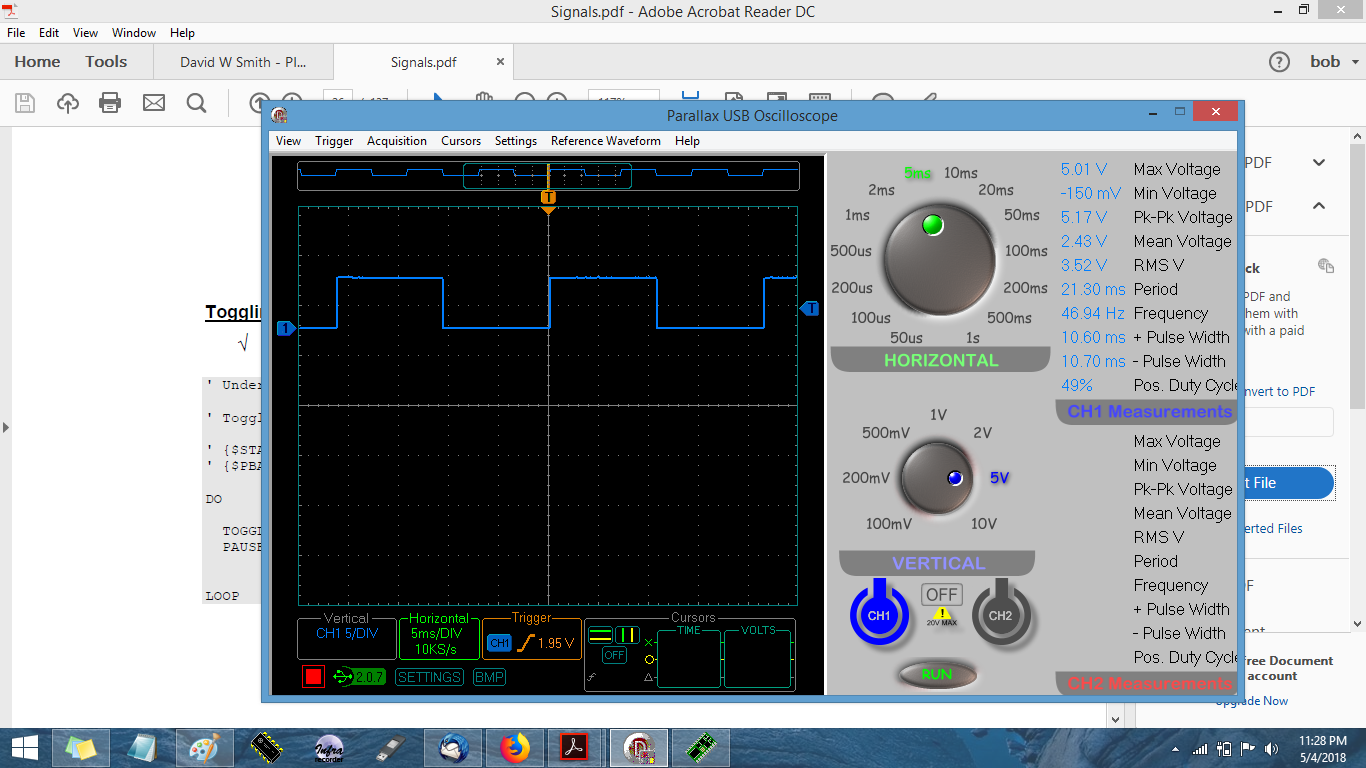The height and width of the screenshot is (768, 1366).
Task: Open the Cursors menu item
Action: click(461, 141)
